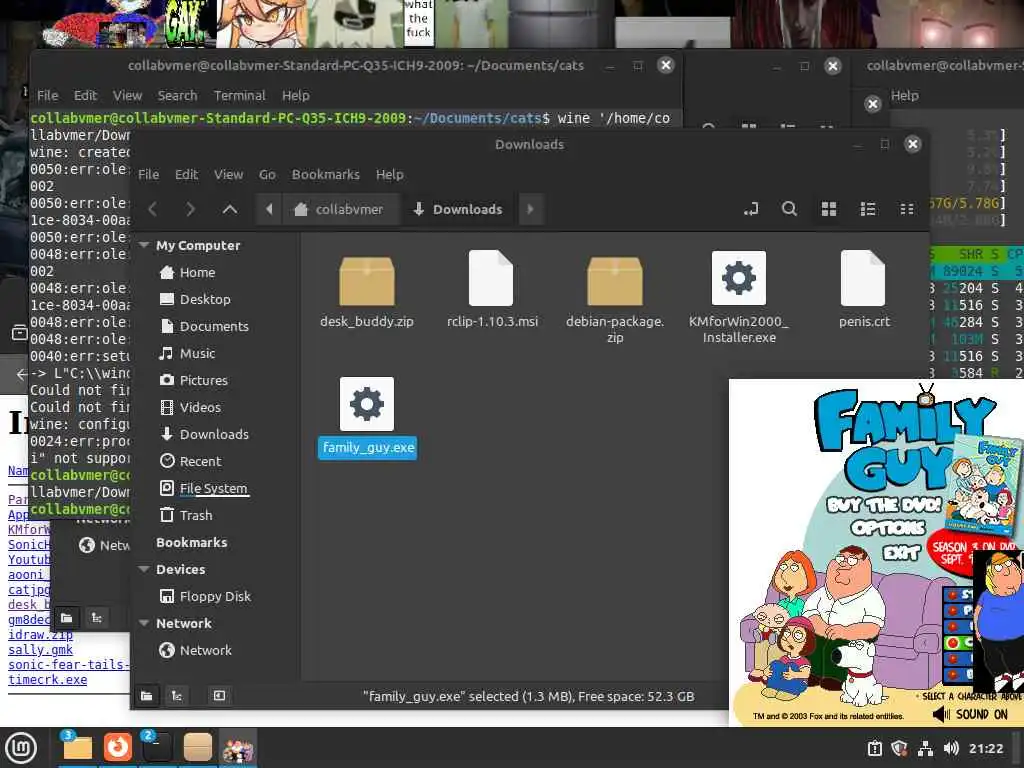Collapse the Network sidebar section
Viewport: 1024px width, 768px height.
[144, 623]
